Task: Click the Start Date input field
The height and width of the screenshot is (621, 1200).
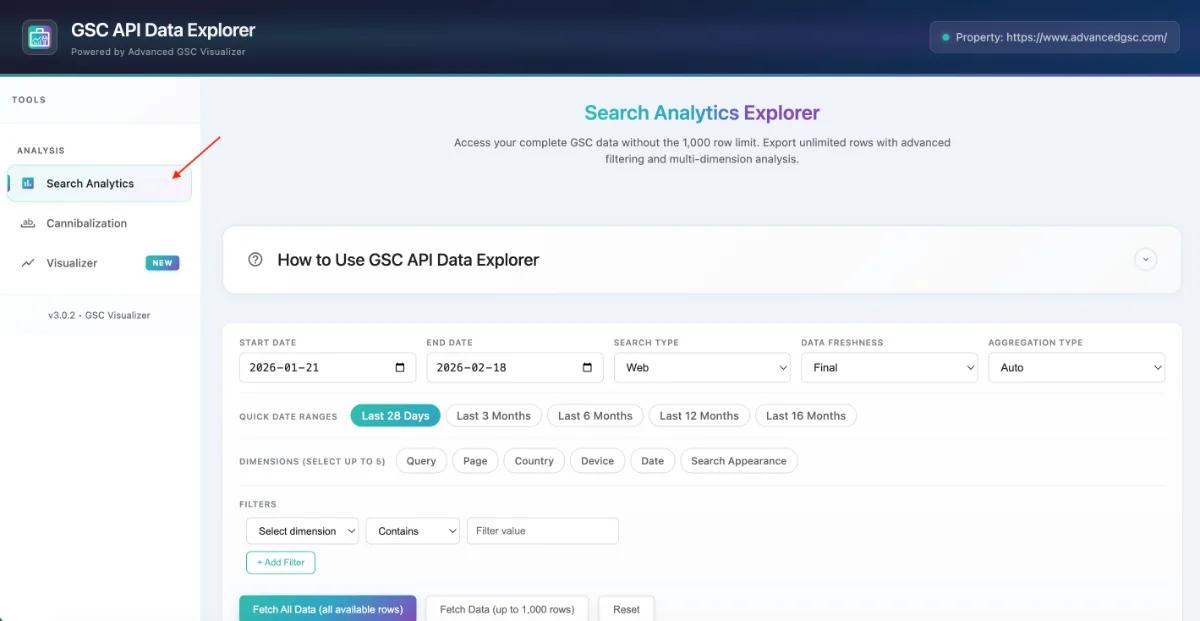Action: [327, 368]
